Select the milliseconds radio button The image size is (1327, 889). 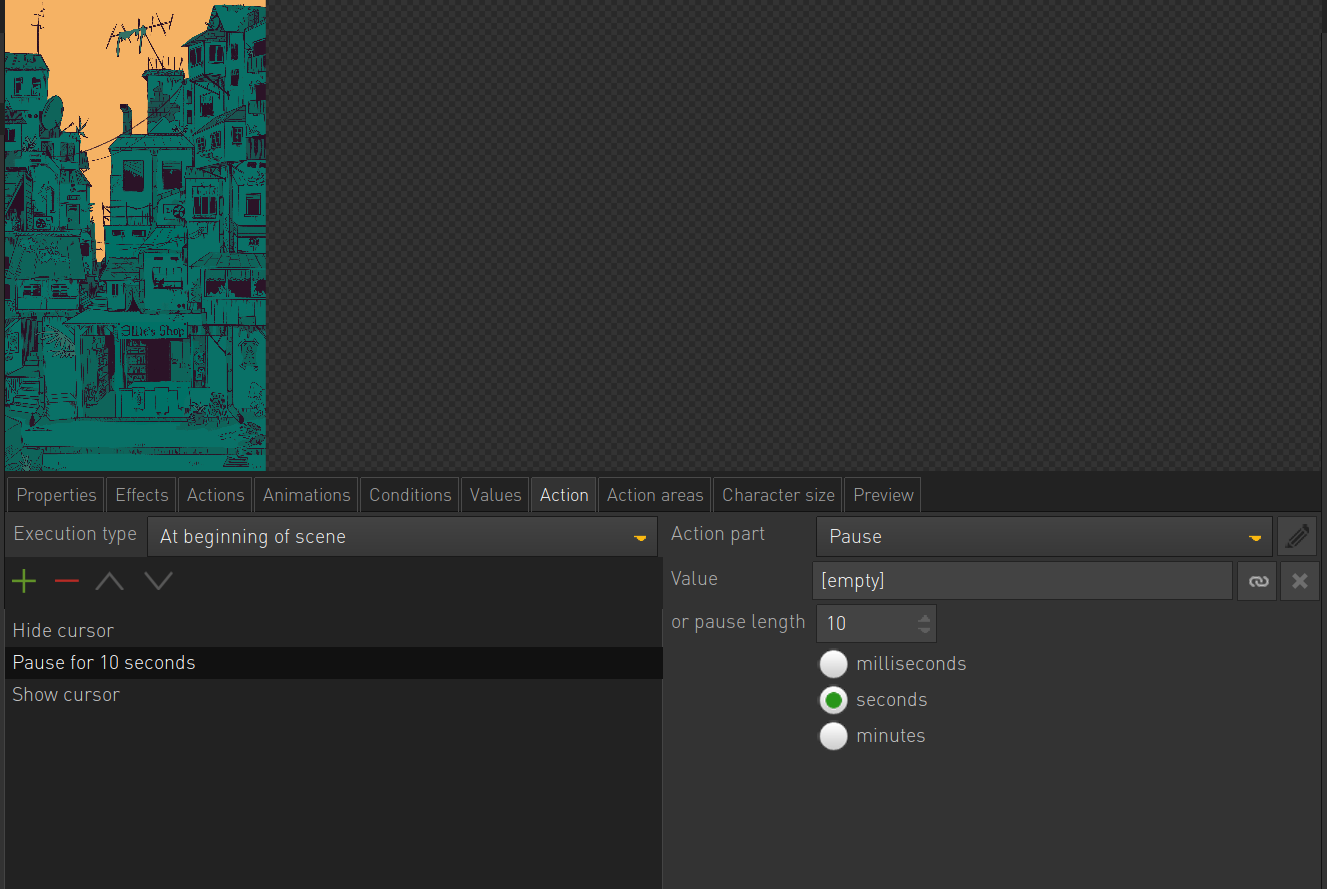(833, 664)
